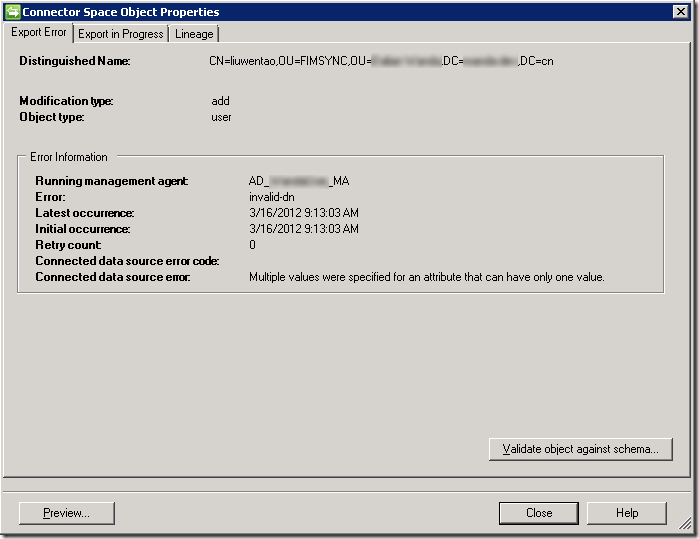The width and height of the screenshot is (699, 539).
Task: Click the Connected data source error label
Action: click(x=113, y=277)
